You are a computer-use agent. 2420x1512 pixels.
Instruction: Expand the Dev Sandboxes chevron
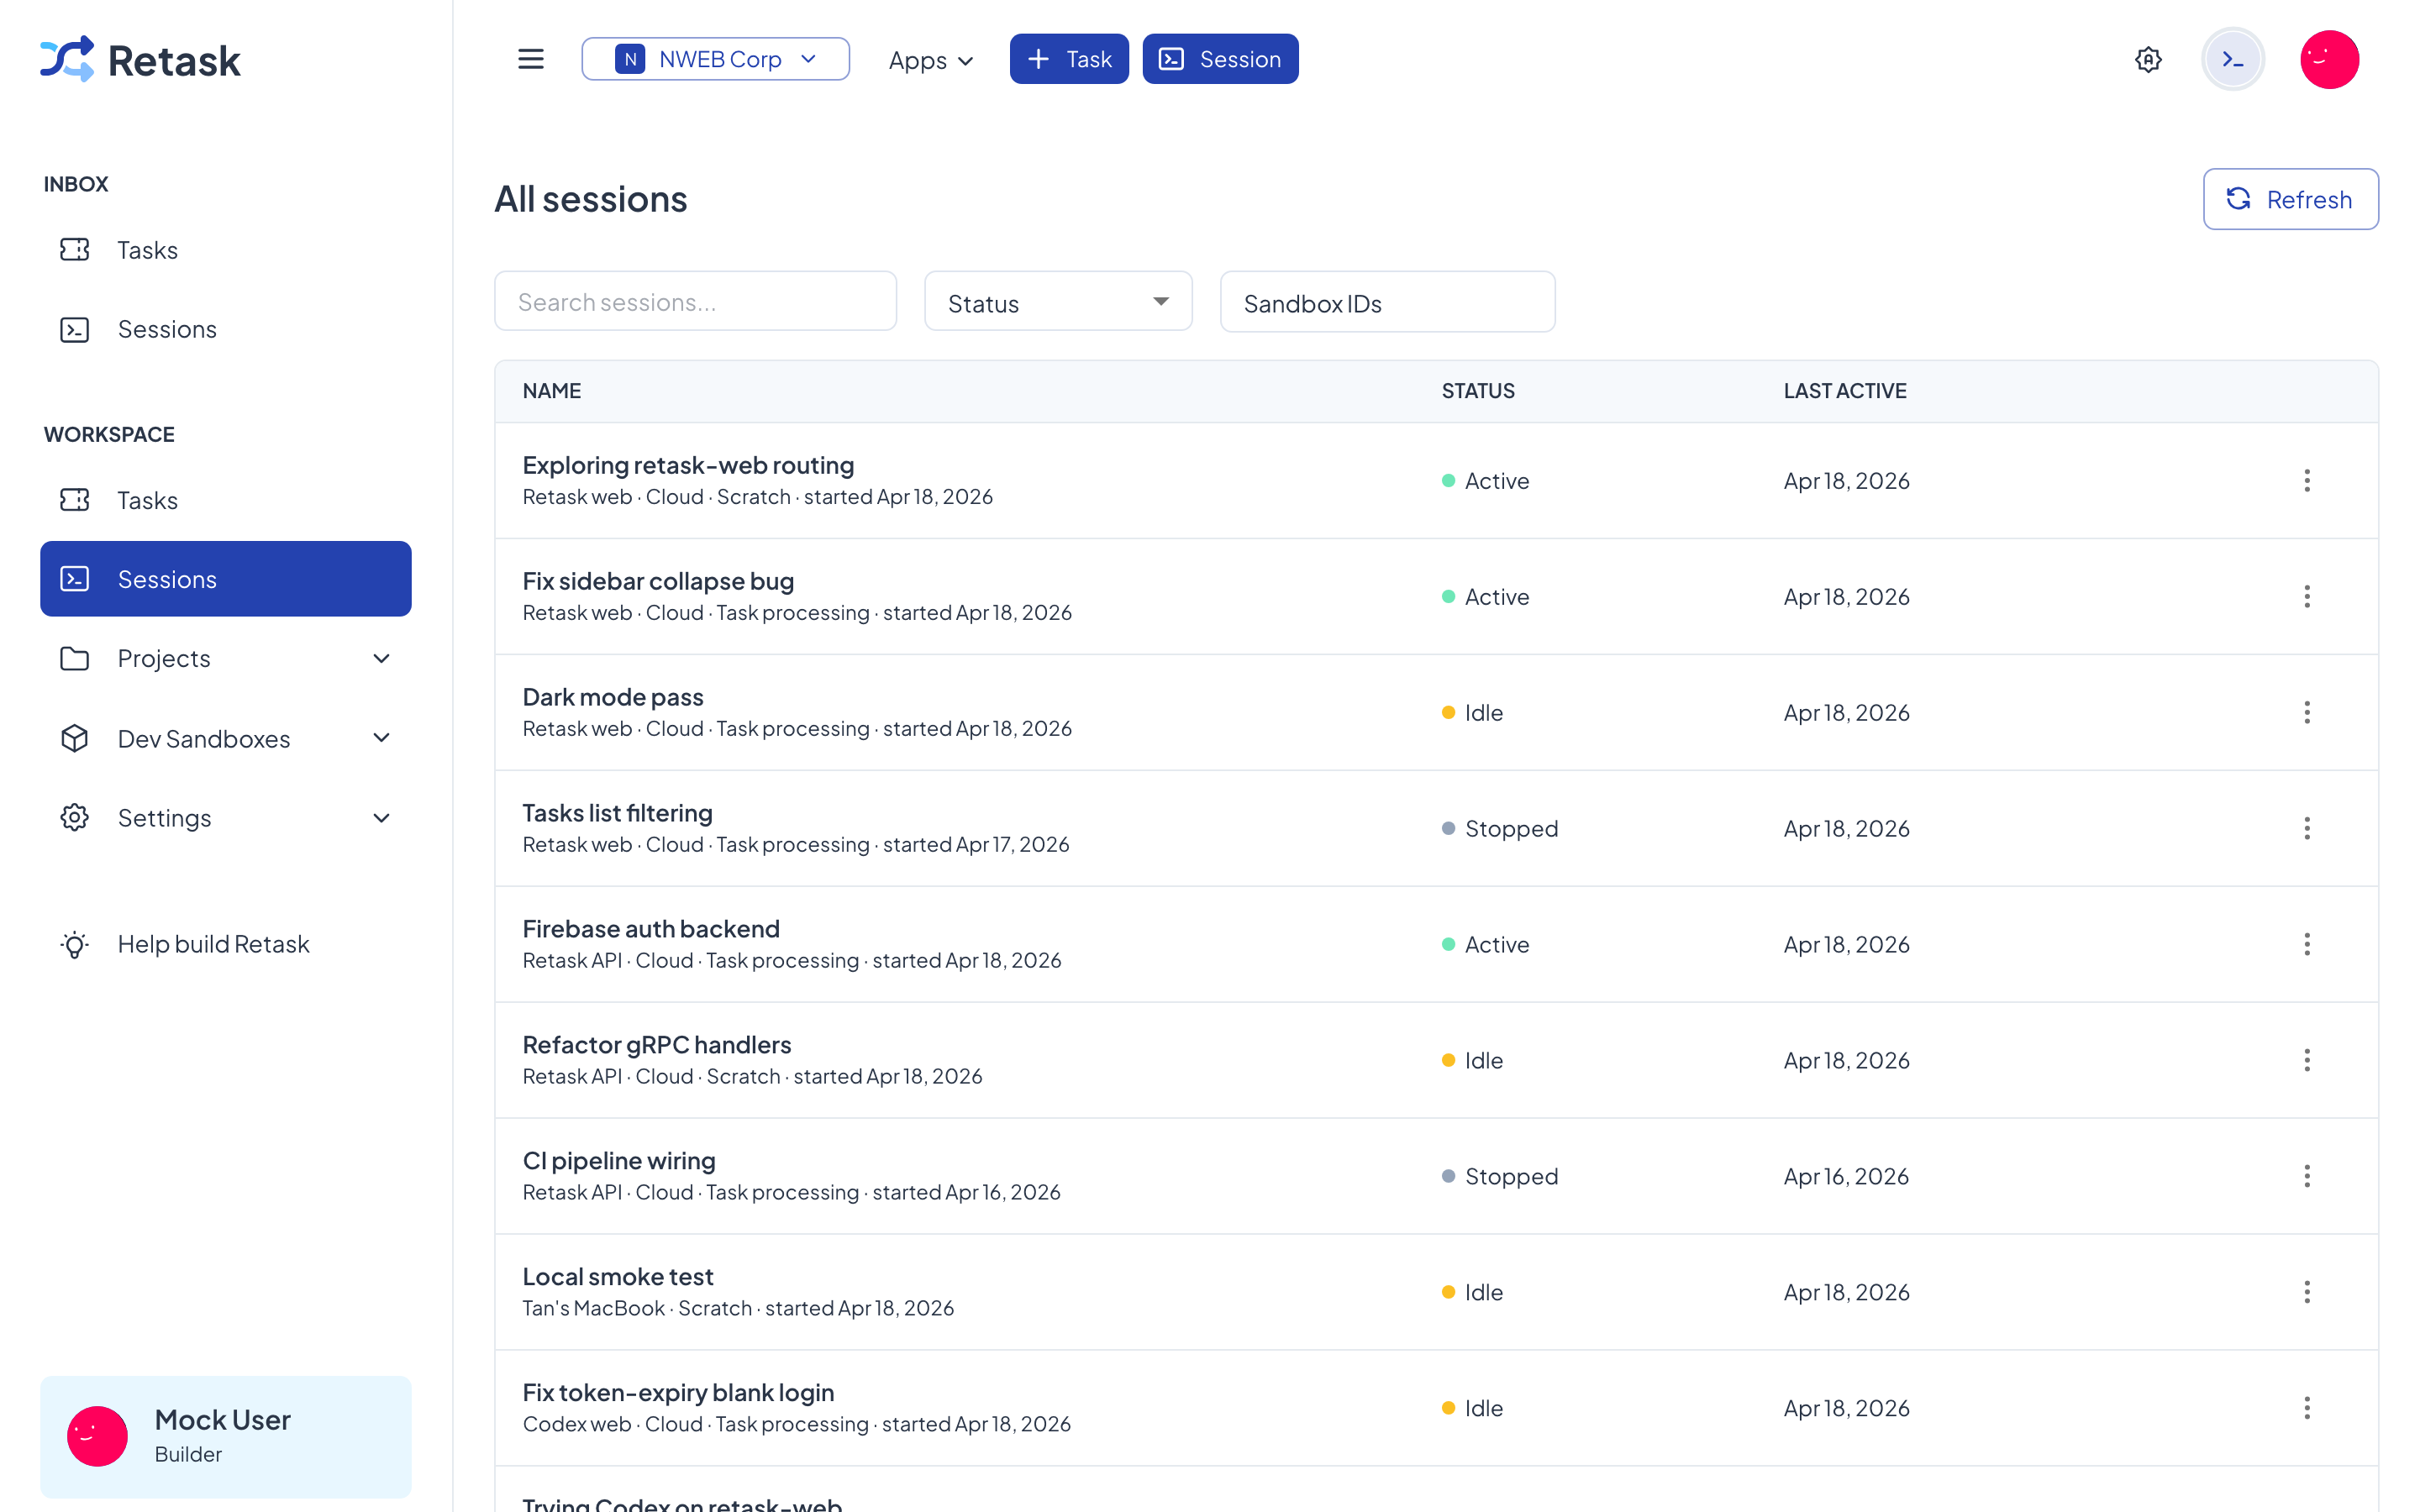pyautogui.click(x=381, y=738)
